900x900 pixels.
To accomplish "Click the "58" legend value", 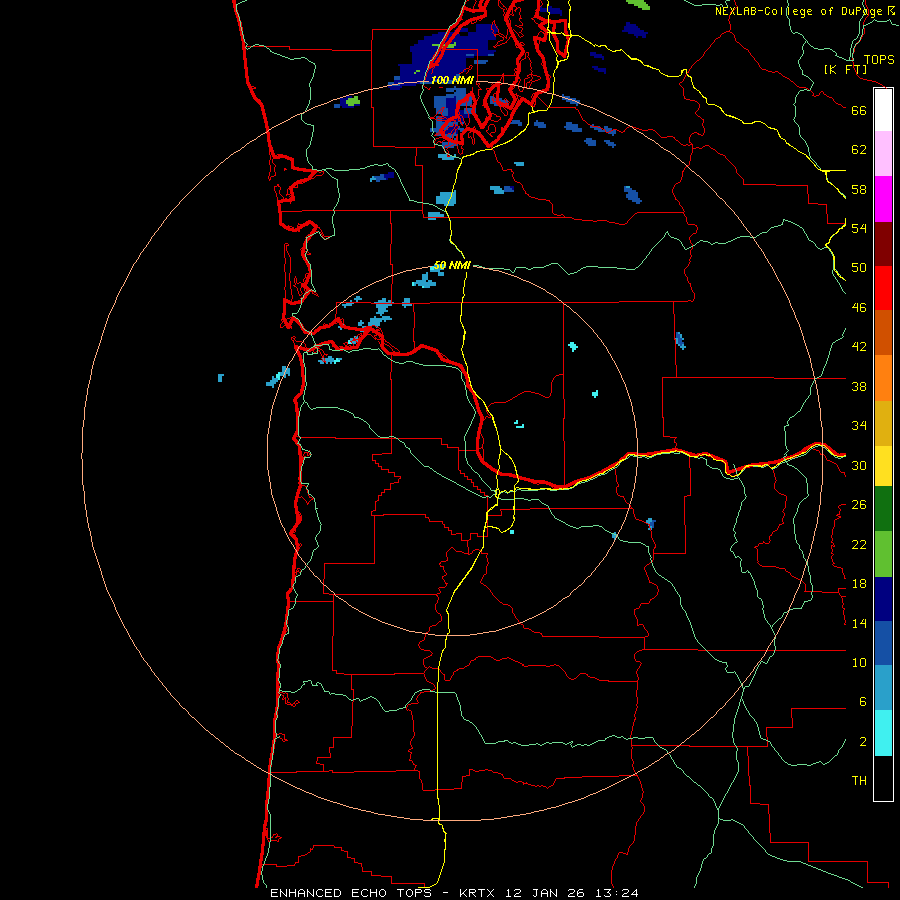I will (x=859, y=189).
